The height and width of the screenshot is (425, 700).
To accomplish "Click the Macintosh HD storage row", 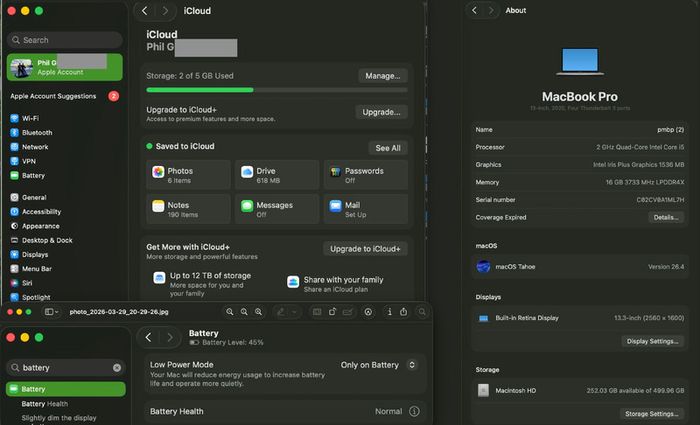I will 580,391.
